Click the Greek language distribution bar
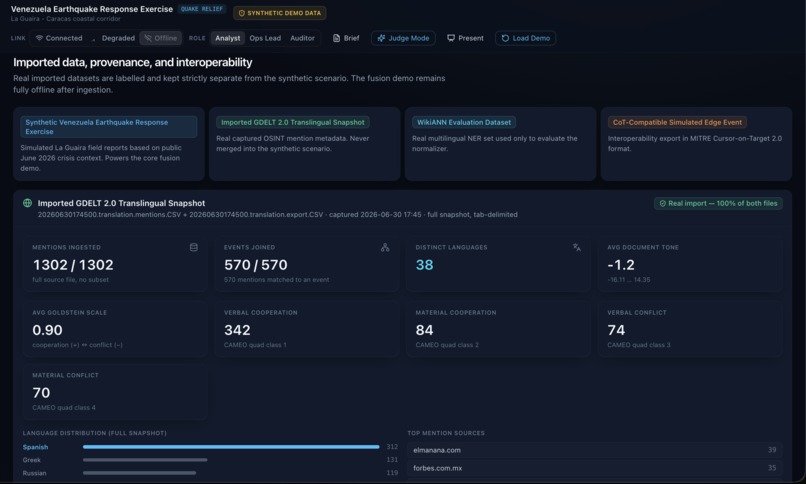The height and width of the screenshot is (484, 806). [145, 460]
